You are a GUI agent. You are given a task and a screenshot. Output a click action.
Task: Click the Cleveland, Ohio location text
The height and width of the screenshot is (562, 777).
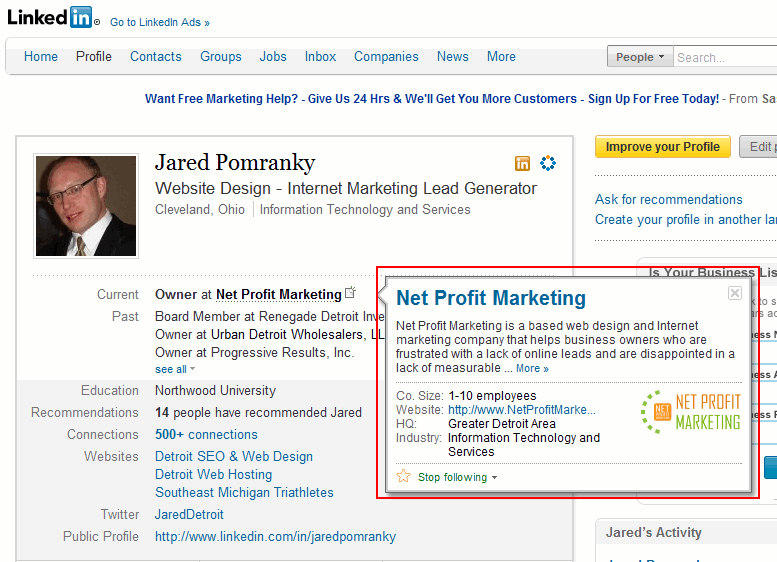click(200, 210)
